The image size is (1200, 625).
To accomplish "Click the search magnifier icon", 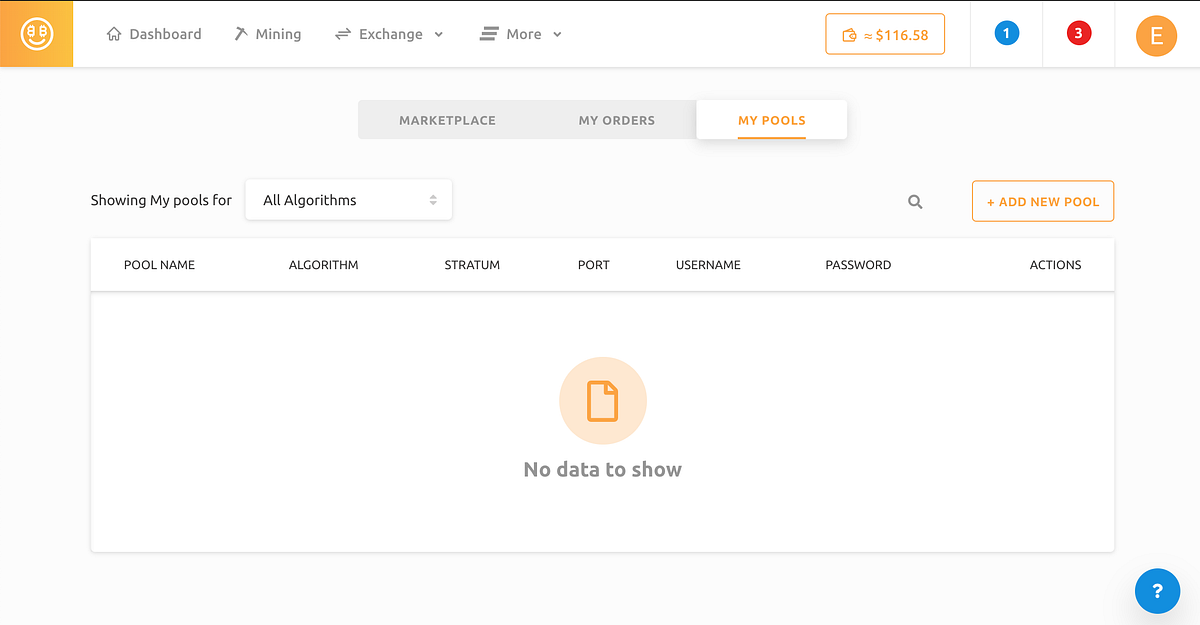I will (x=914, y=201).
